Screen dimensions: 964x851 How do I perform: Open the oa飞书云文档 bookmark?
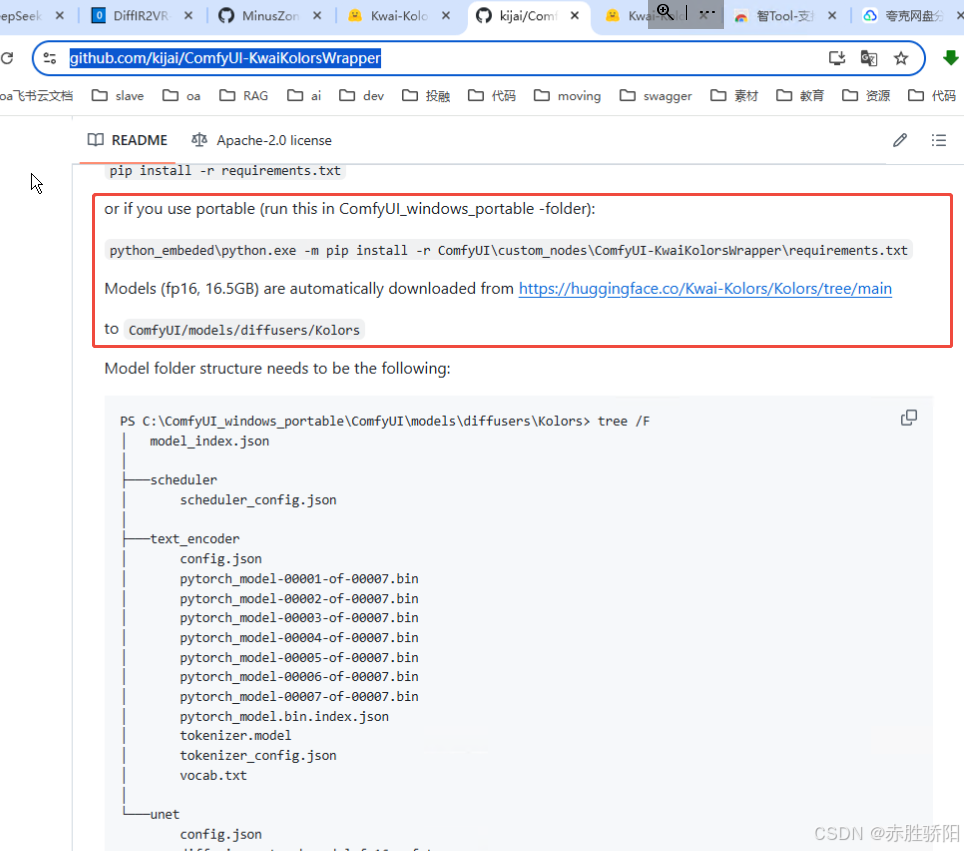[x=36, y=95]
